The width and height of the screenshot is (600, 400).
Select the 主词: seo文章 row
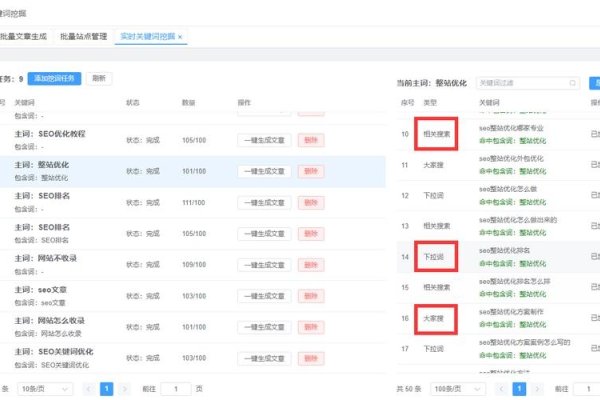(x=191, y=296)
